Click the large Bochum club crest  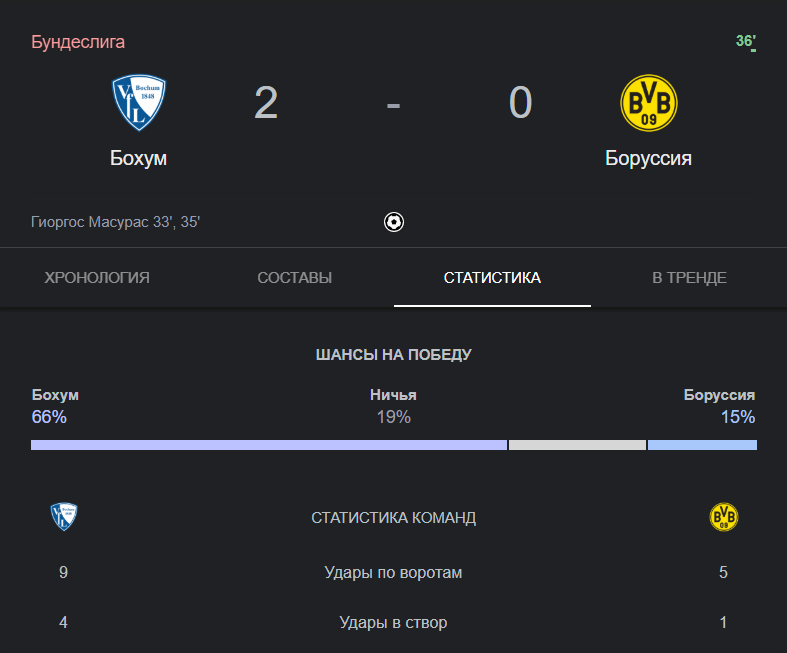(x=139, y=103)
